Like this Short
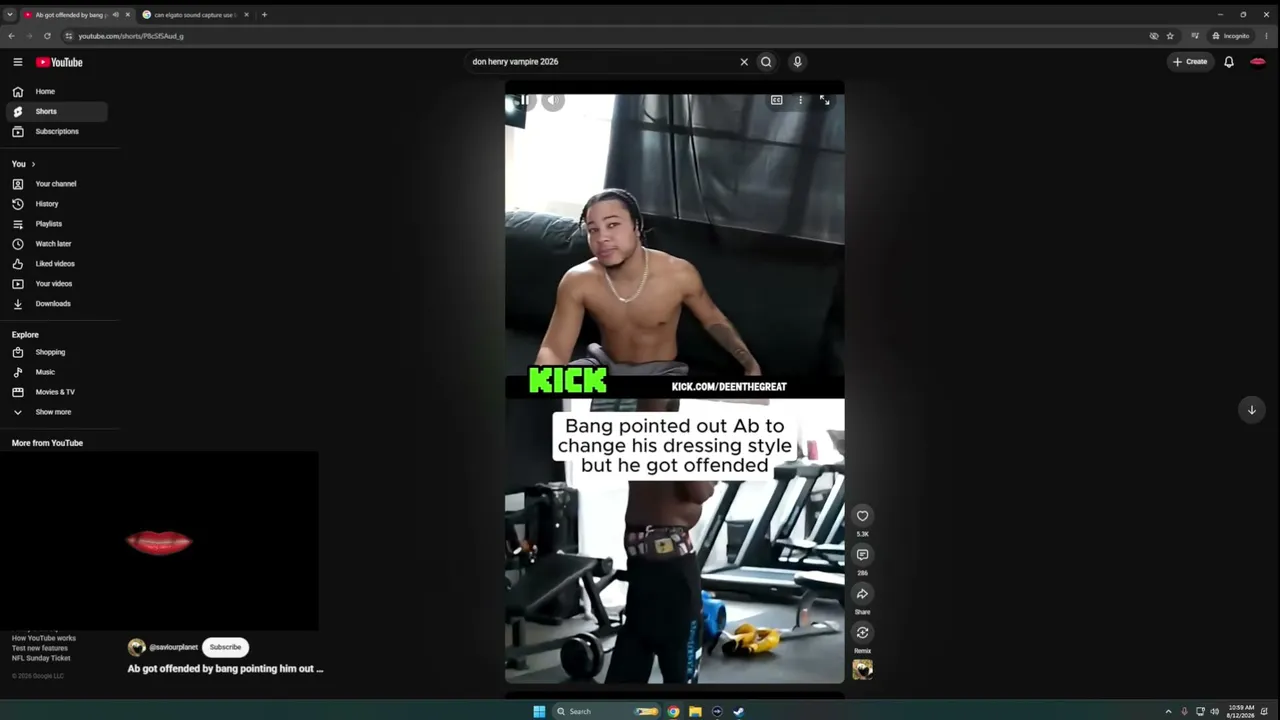The width and height of the screenshot is (1280, 720). 862,516
